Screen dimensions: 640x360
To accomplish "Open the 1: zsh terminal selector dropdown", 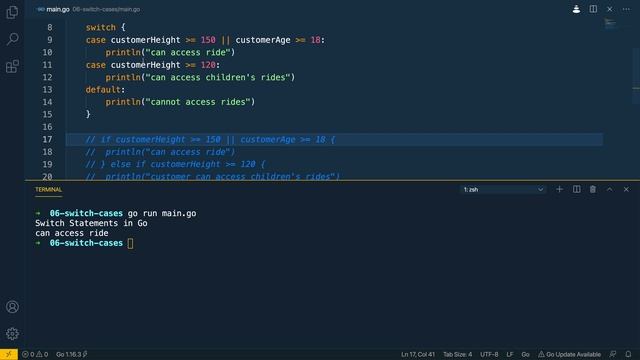I will (x=503, y=189).
